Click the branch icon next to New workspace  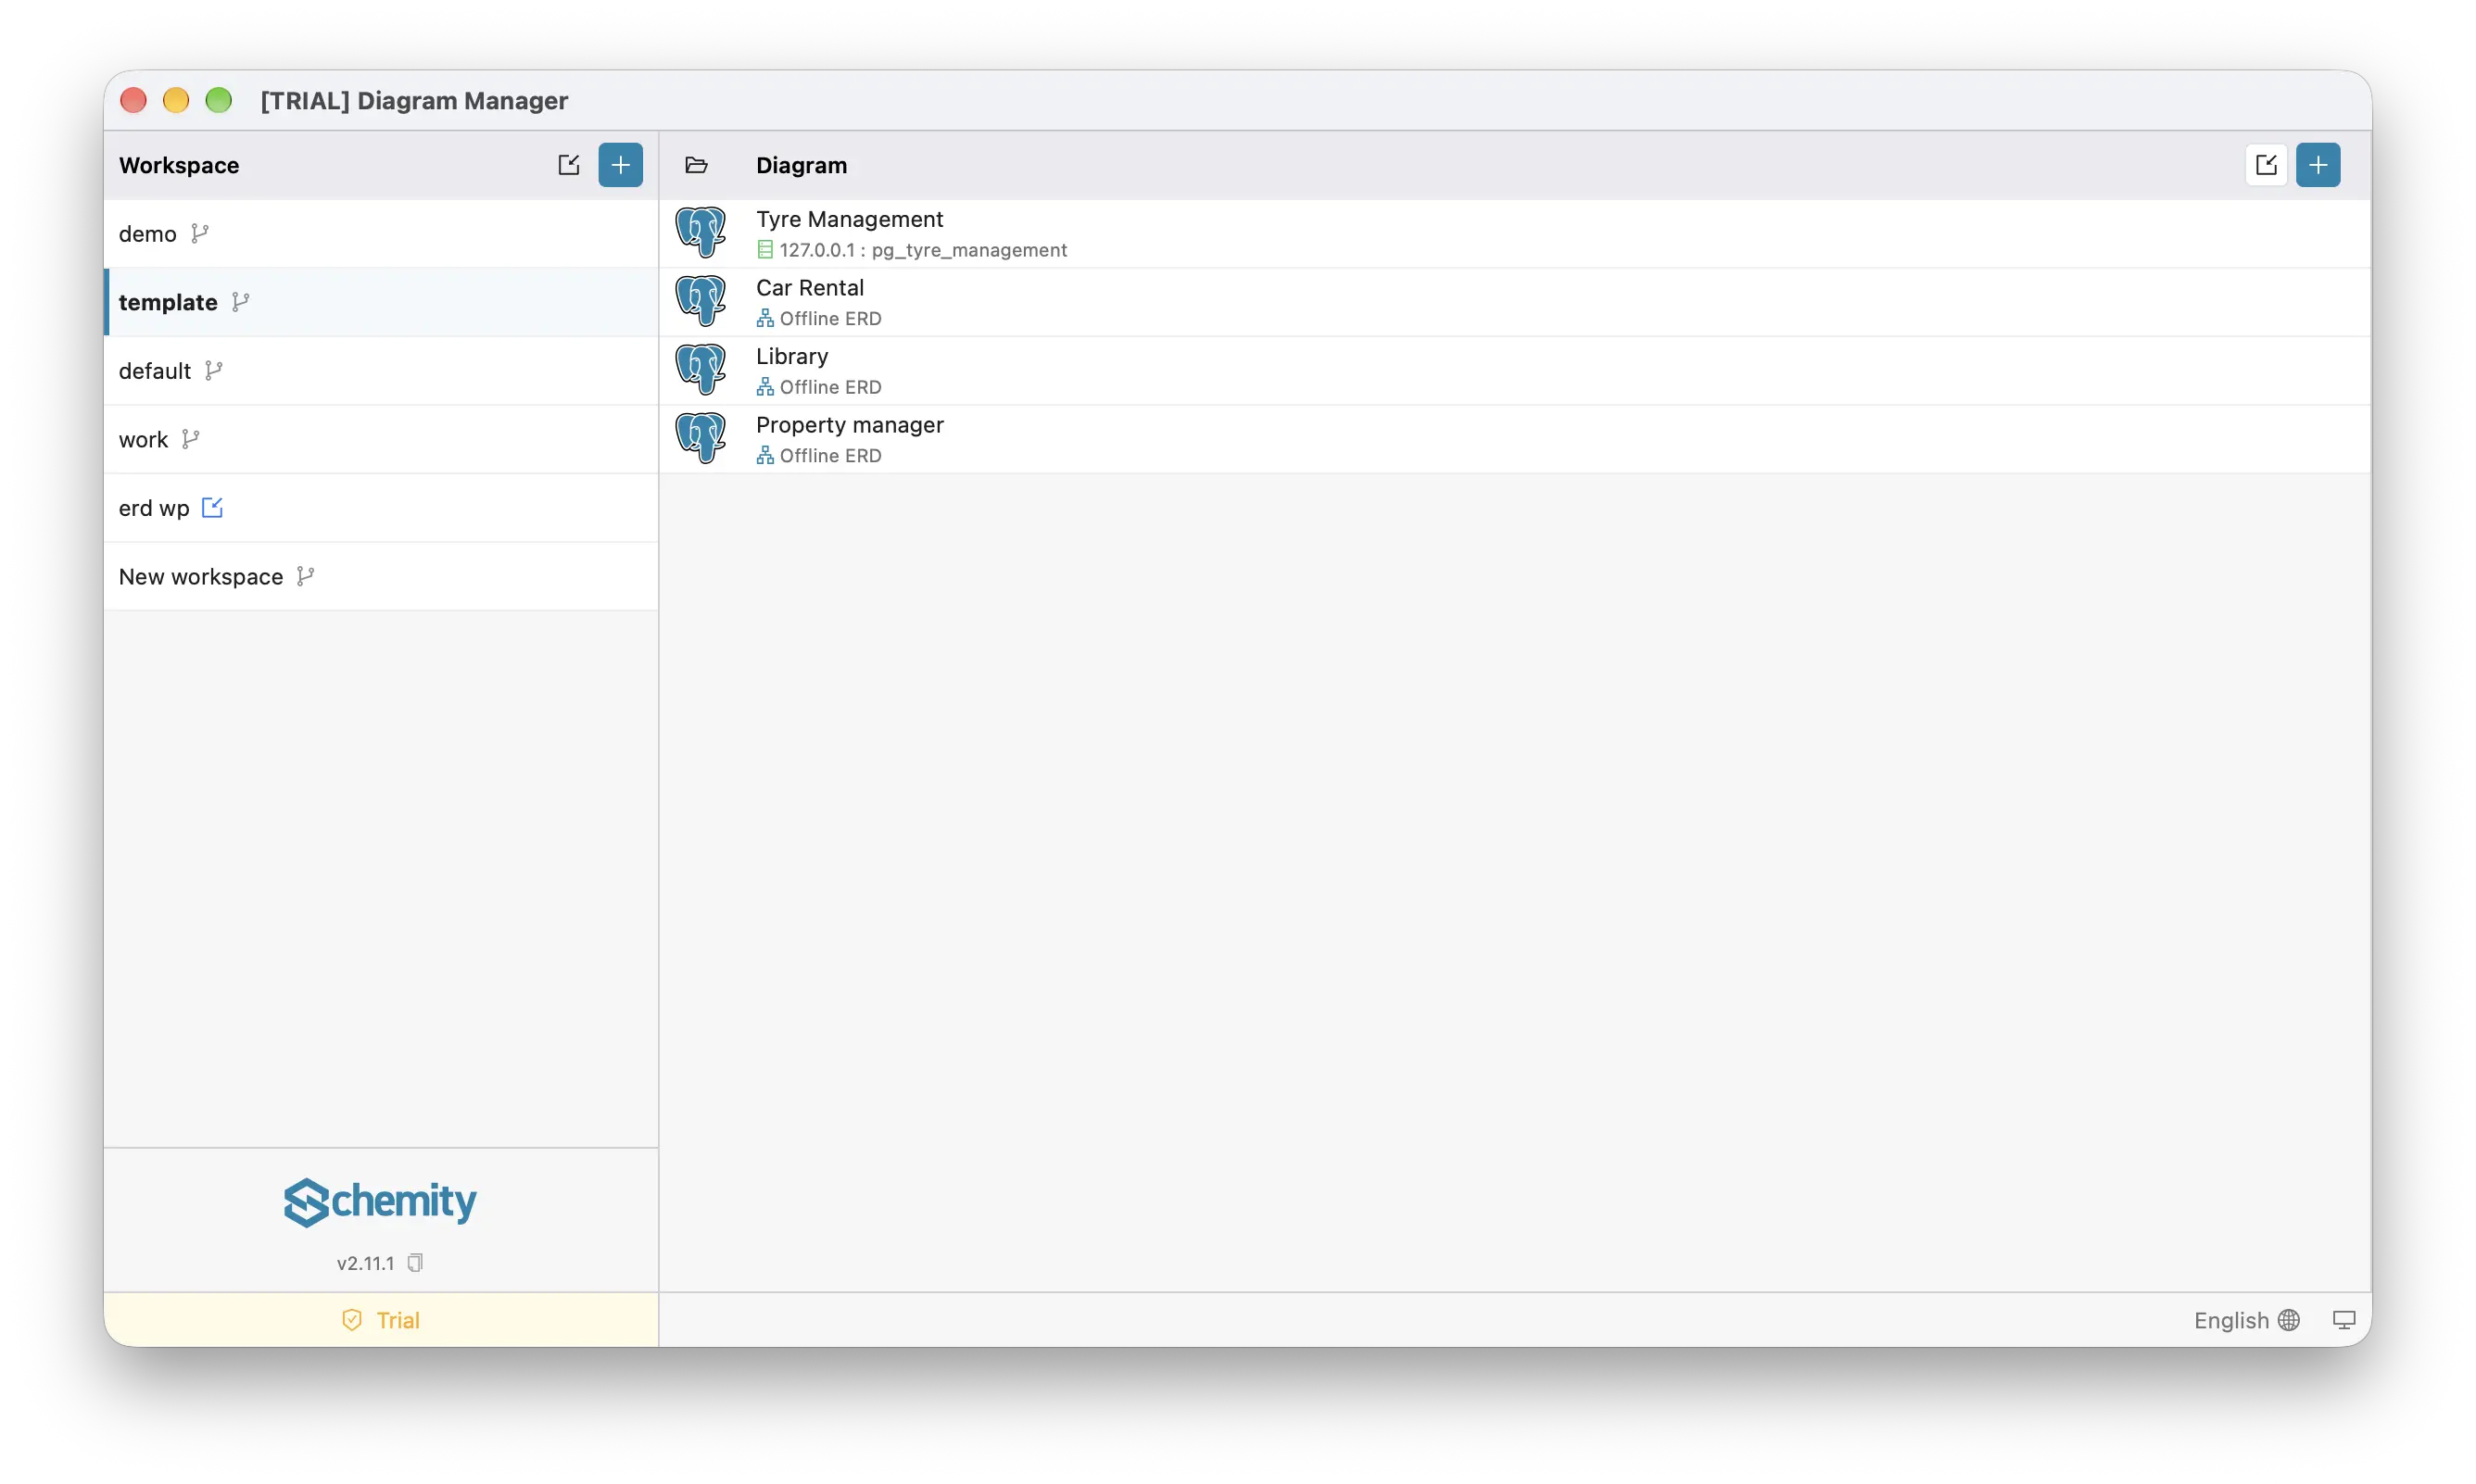coord(306,576)
